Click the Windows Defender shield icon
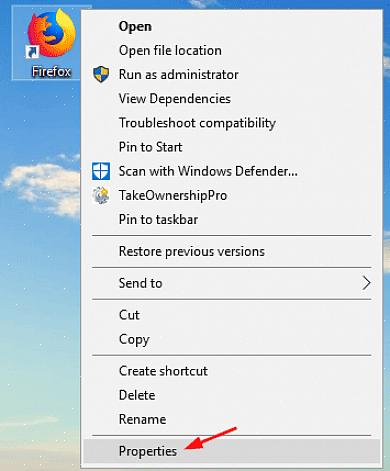 101,171
